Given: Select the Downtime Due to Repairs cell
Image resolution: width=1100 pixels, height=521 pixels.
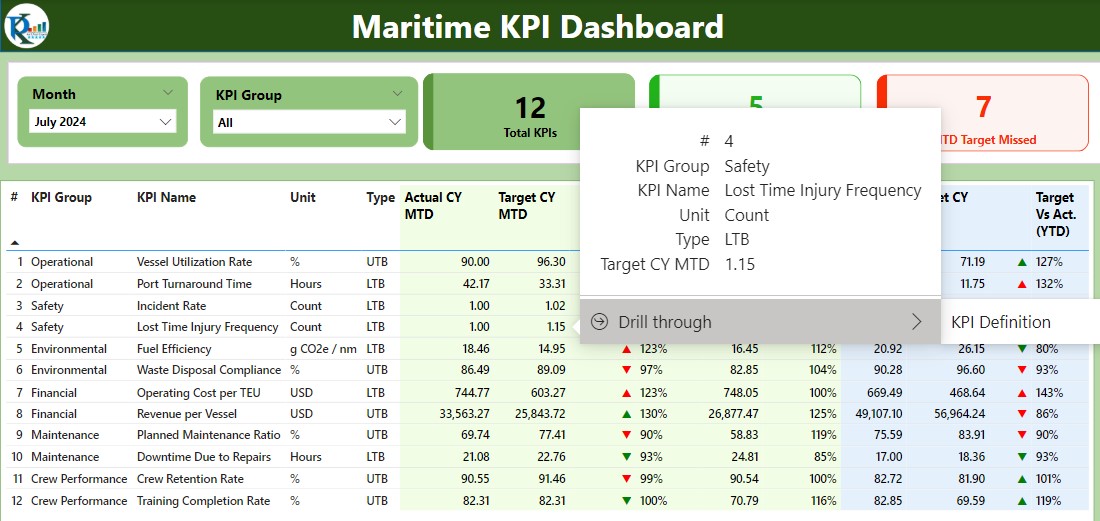Looking at the screenshot, I should click(x=204, y=457).
